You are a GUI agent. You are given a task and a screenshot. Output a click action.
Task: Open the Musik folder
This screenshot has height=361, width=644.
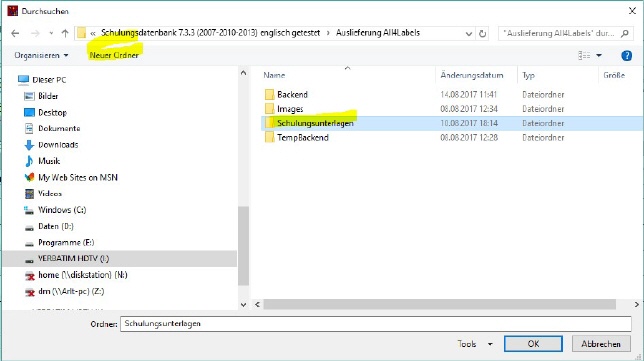(49, 161)
